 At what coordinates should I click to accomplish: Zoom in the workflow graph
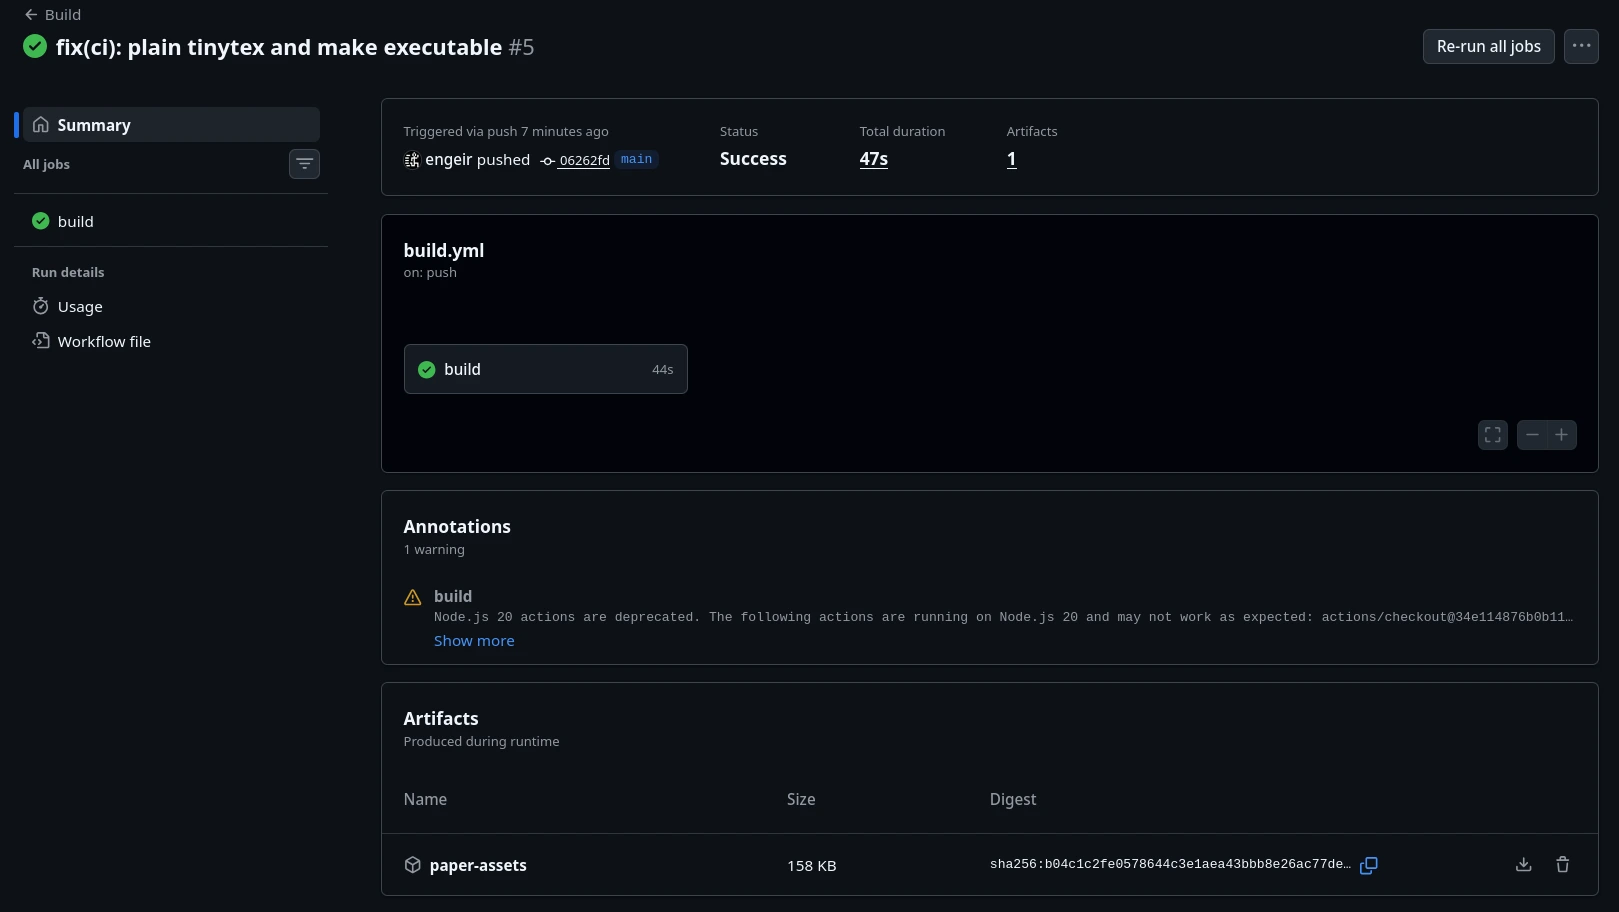click(x=1561, y=435)
